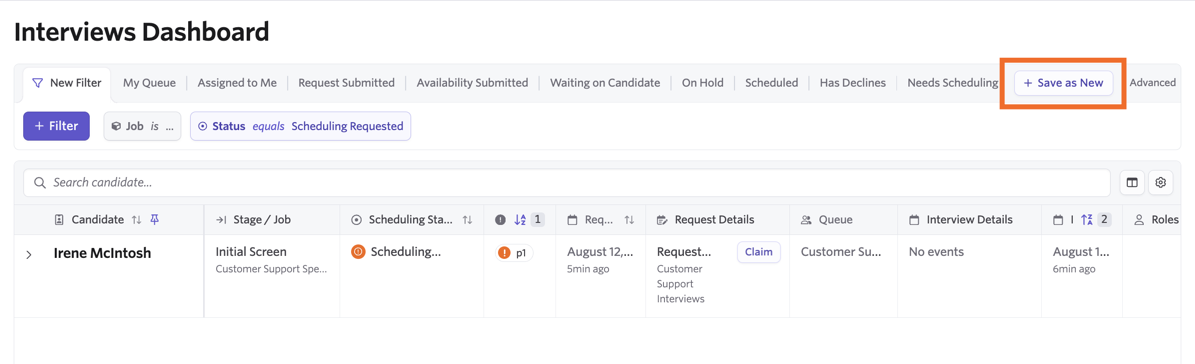The image size is (1195, 364).
Task: Claim the request for Irene McIntosh
Action: click(x=758, y=252)
